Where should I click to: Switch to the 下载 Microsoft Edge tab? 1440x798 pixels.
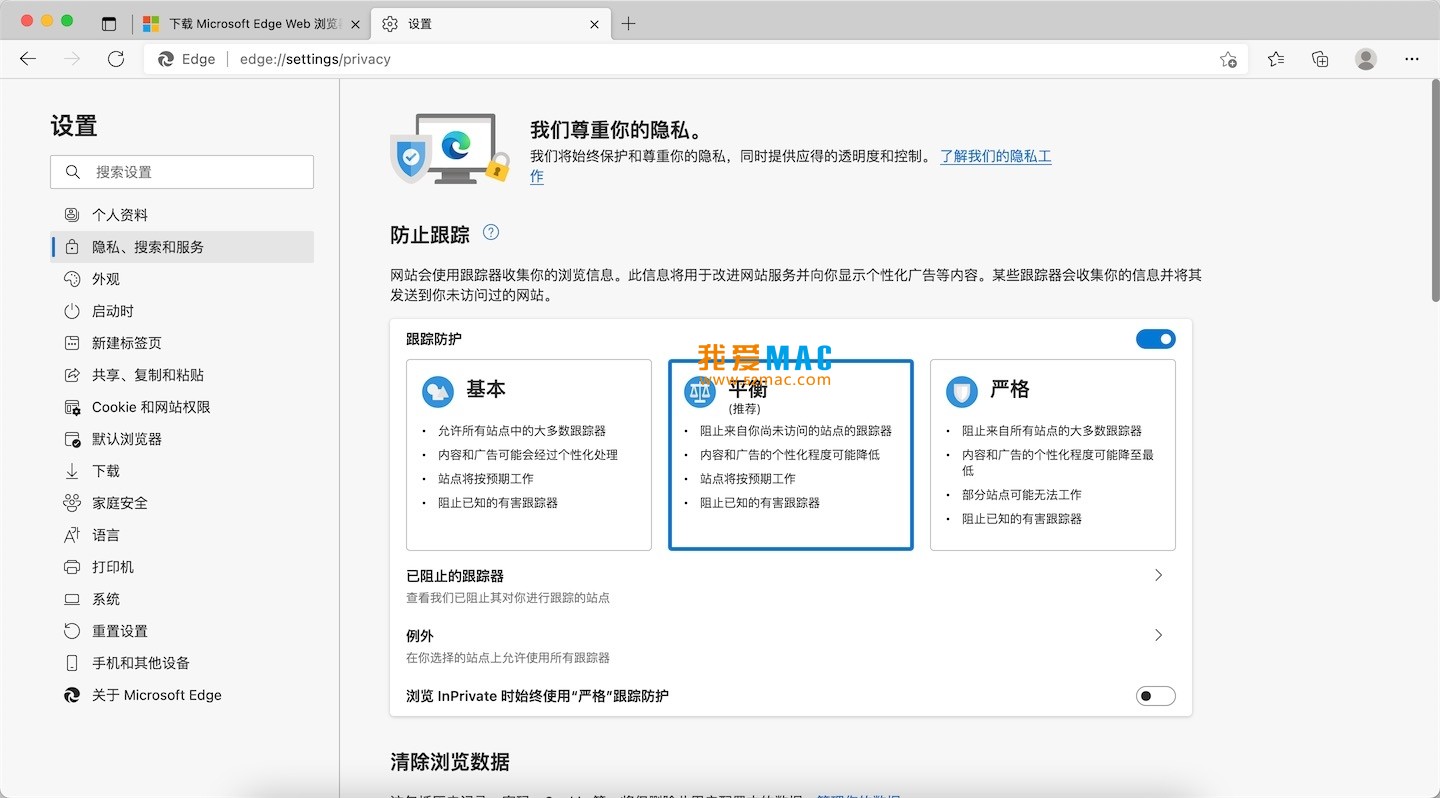[x=250, y=24]
